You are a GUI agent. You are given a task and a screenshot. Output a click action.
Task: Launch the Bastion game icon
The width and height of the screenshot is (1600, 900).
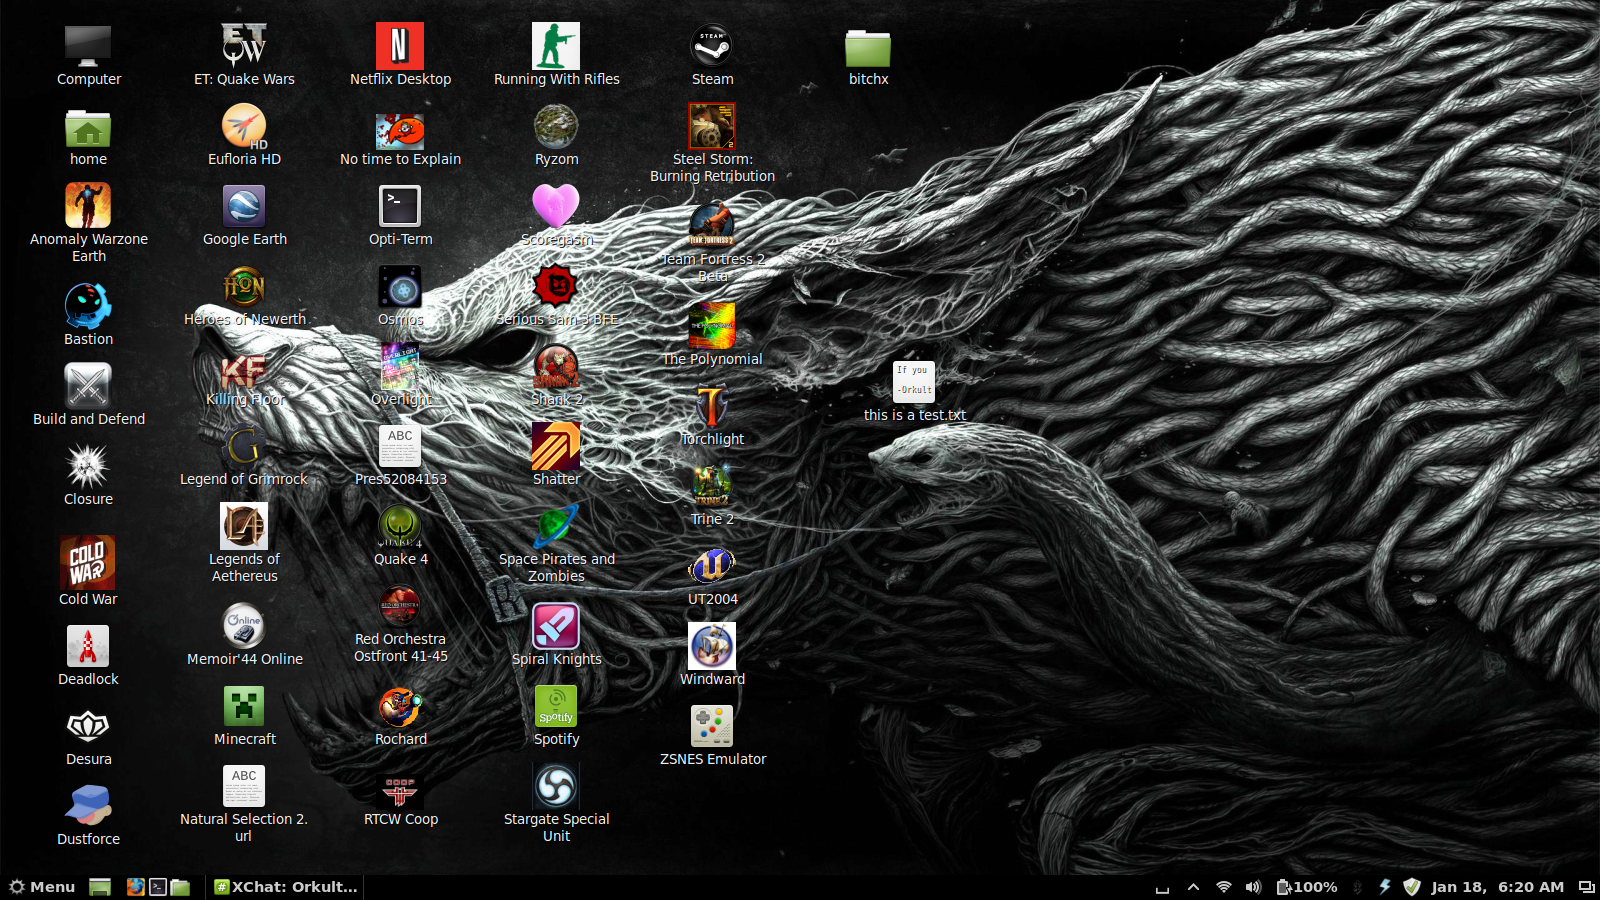pos(88,306)
